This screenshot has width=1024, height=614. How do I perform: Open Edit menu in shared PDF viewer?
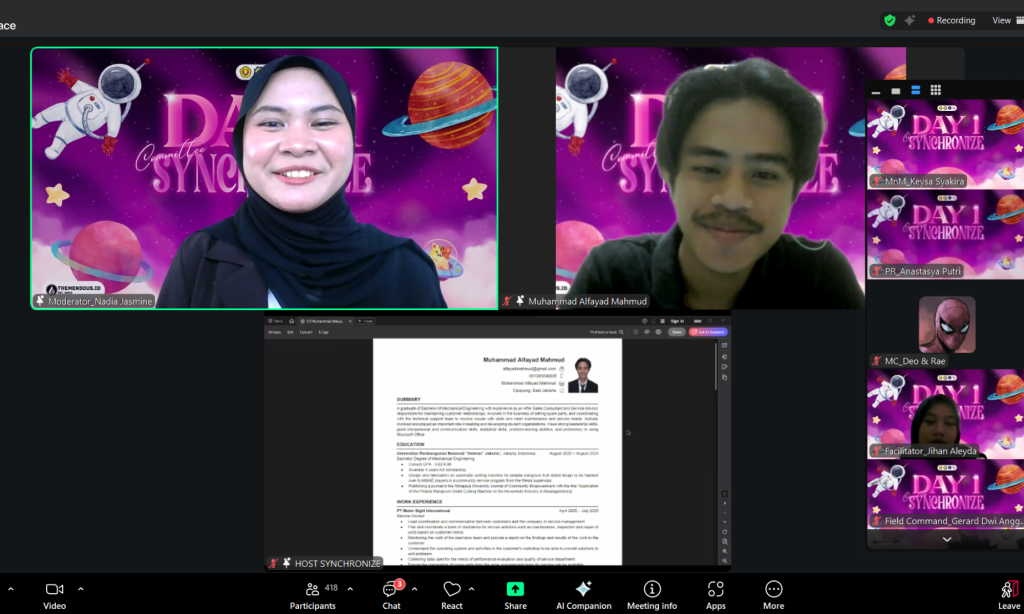tap(290, 332)
